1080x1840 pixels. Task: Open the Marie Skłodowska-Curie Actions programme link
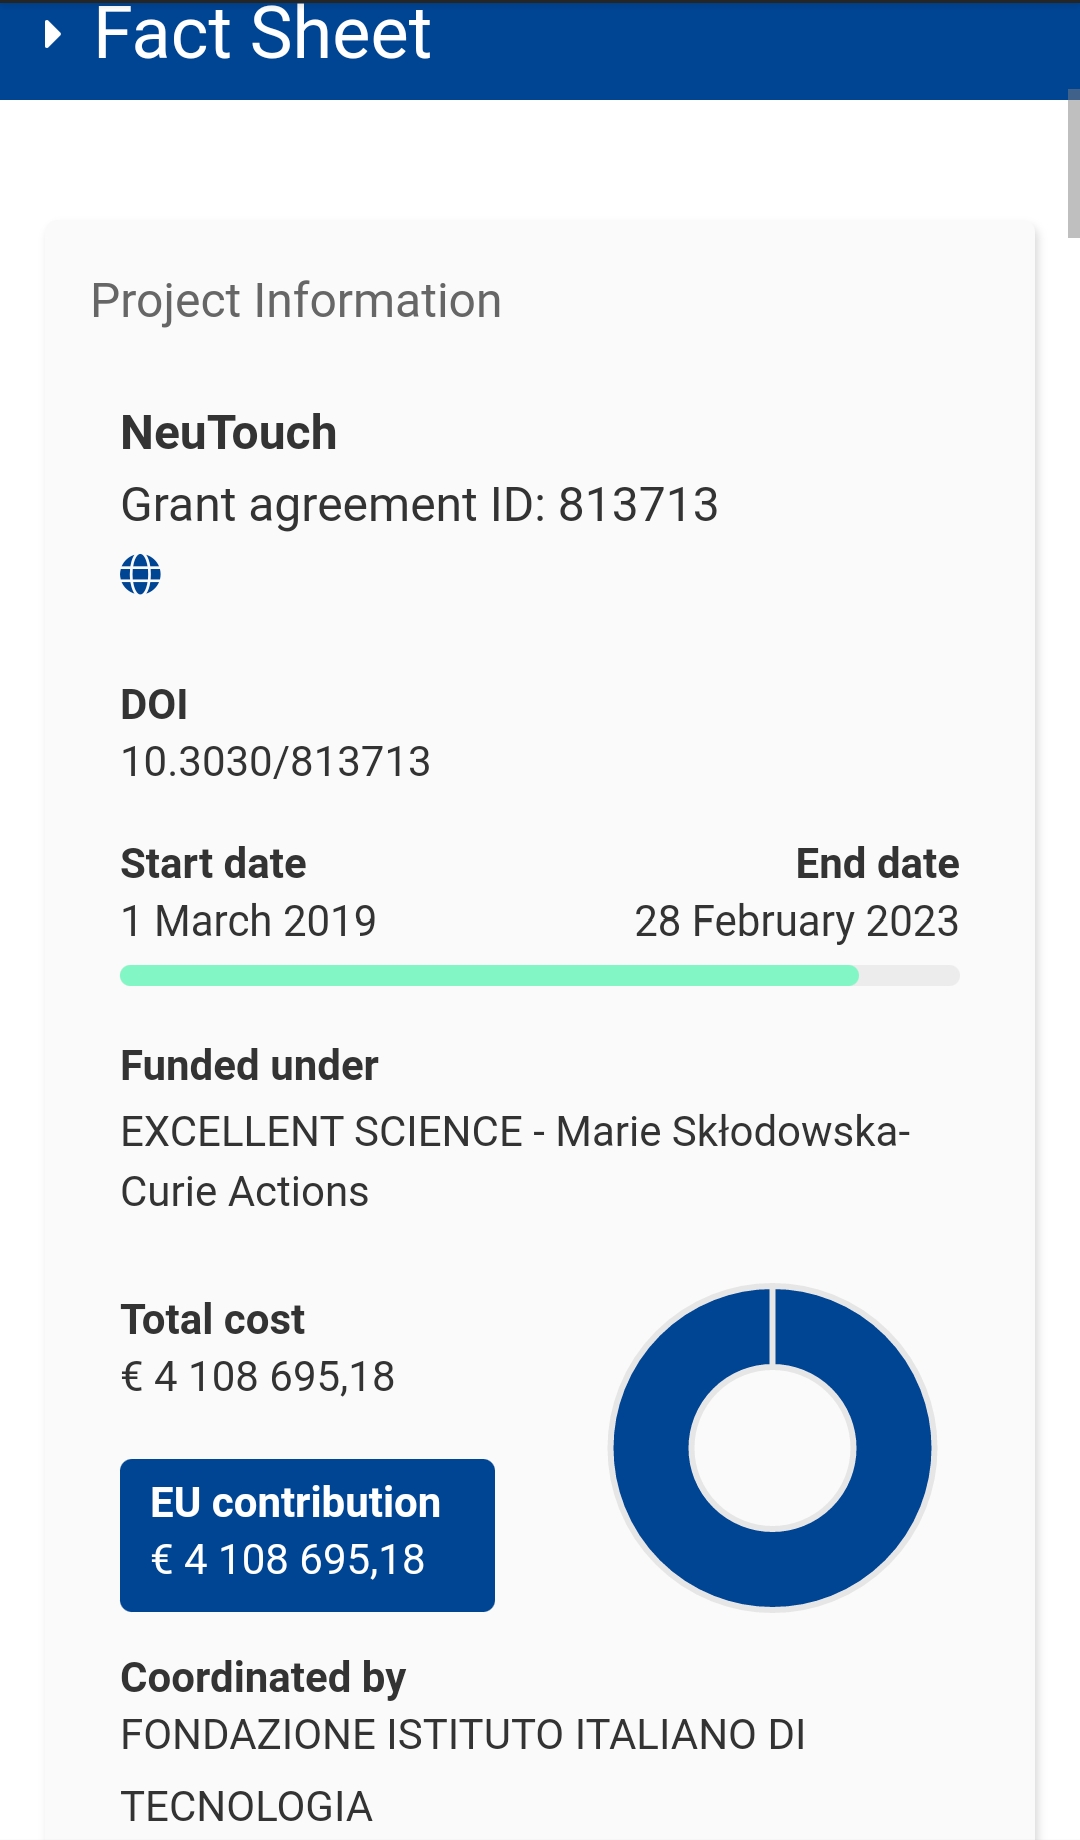515,1161
